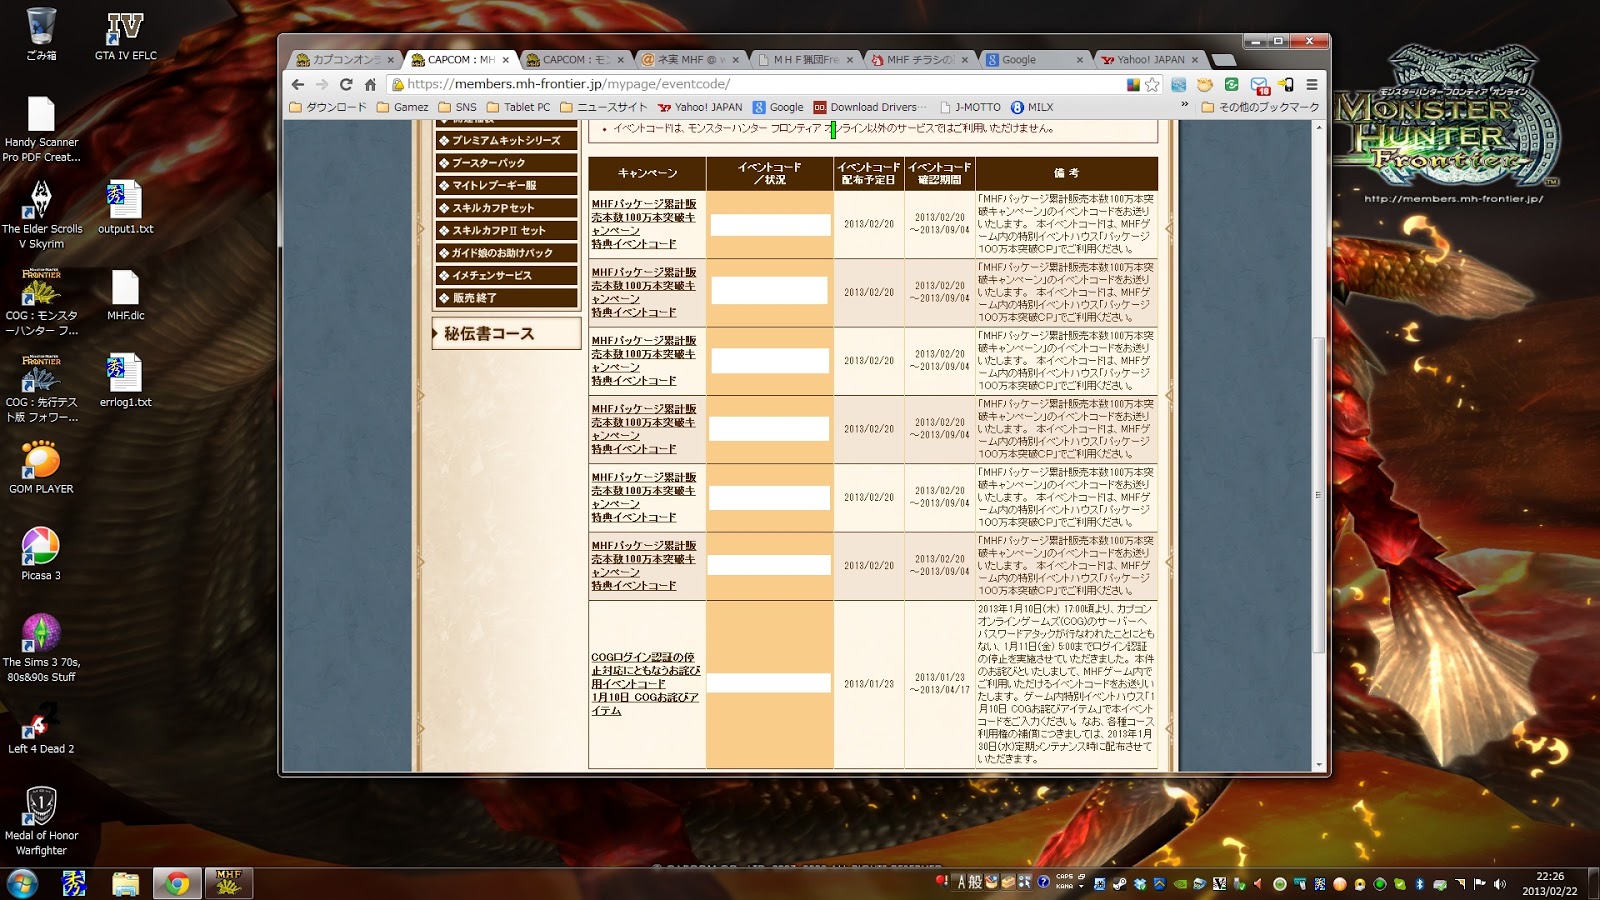Image resolution: width=1600 pixels, height=900 pixels.
Task: Open the ダウンロード bookmark folder
Action: (328, 107)
